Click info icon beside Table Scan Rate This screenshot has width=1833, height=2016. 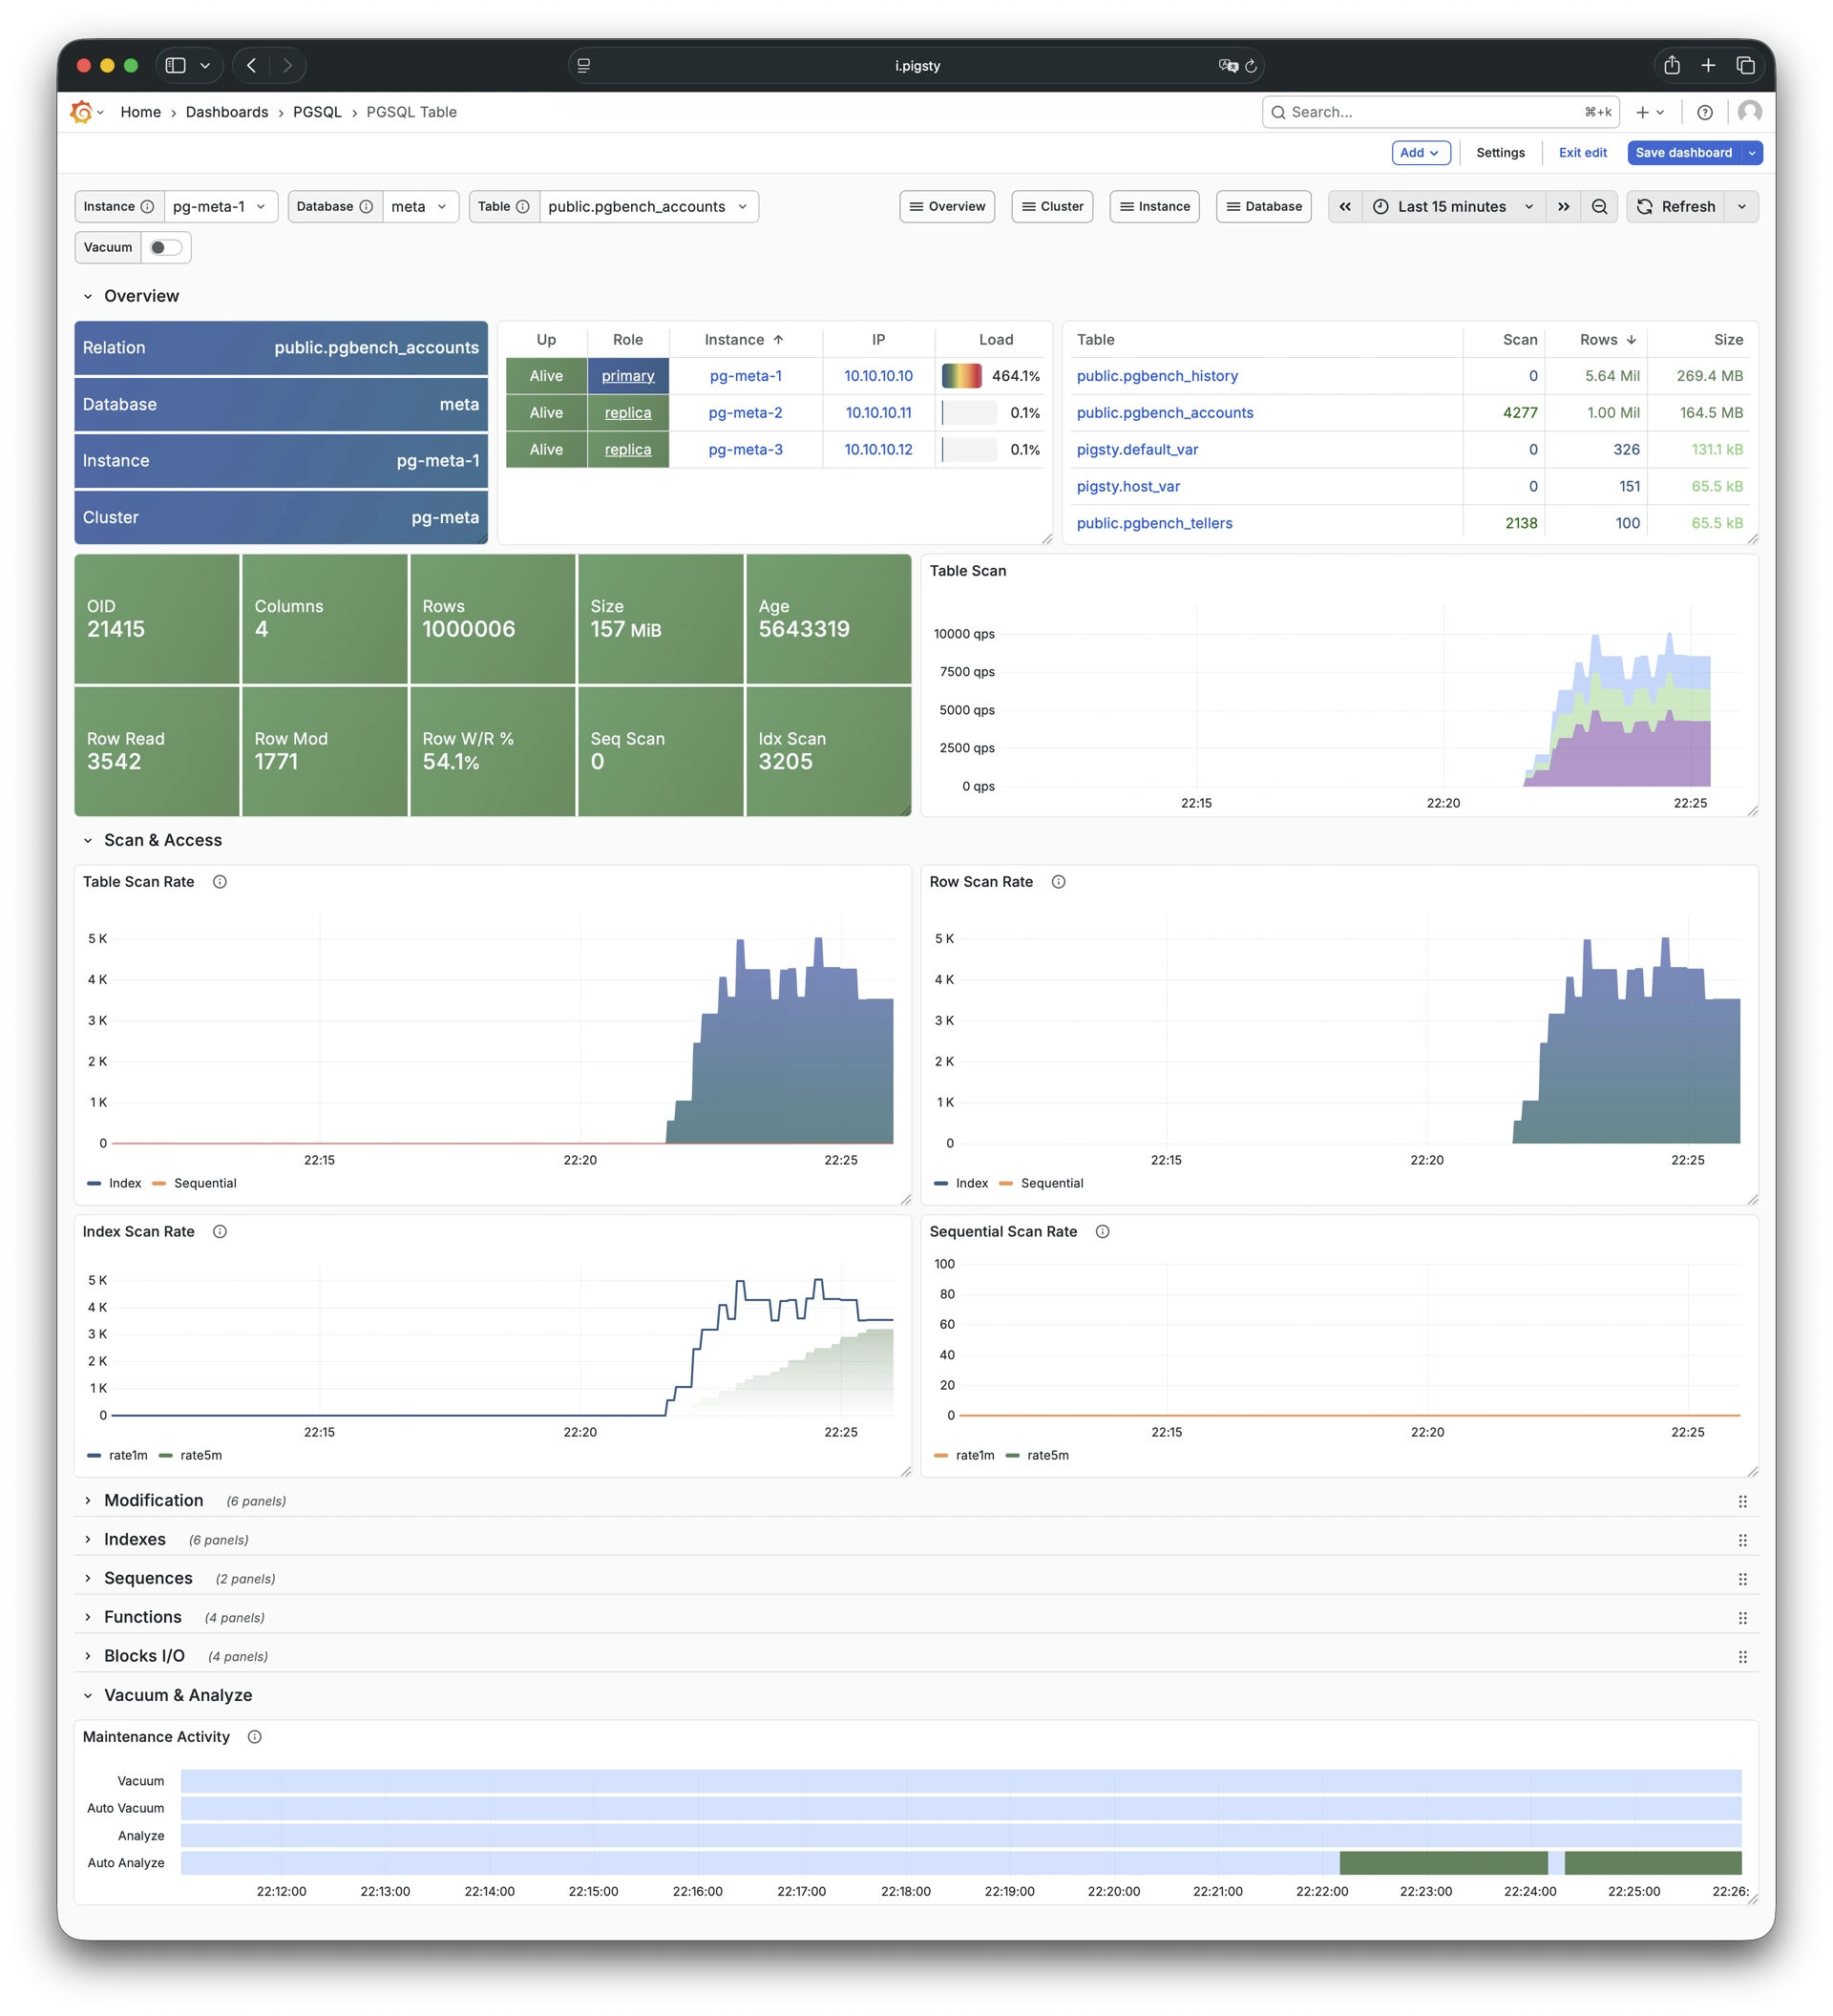220,882
